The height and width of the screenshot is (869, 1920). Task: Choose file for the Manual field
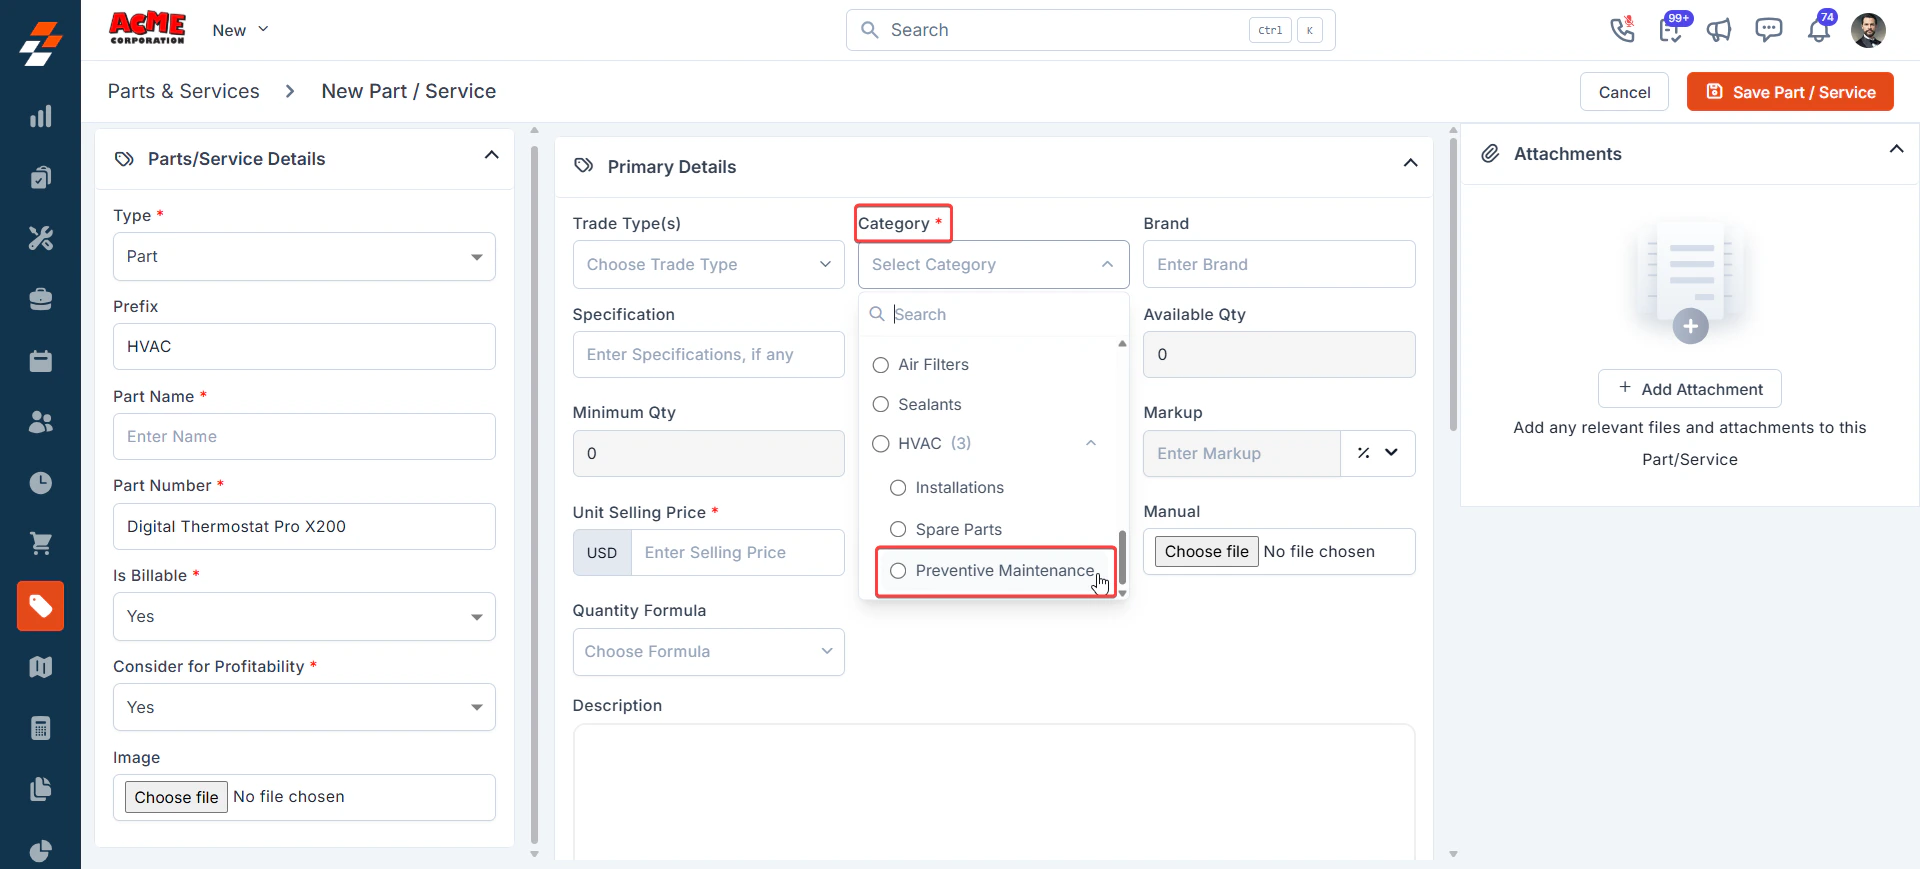pos(1206,552)
